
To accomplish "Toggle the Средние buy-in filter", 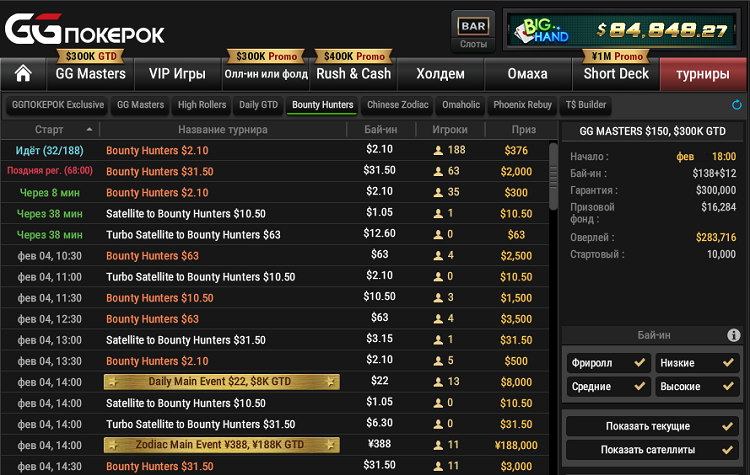I will point(608,387).
